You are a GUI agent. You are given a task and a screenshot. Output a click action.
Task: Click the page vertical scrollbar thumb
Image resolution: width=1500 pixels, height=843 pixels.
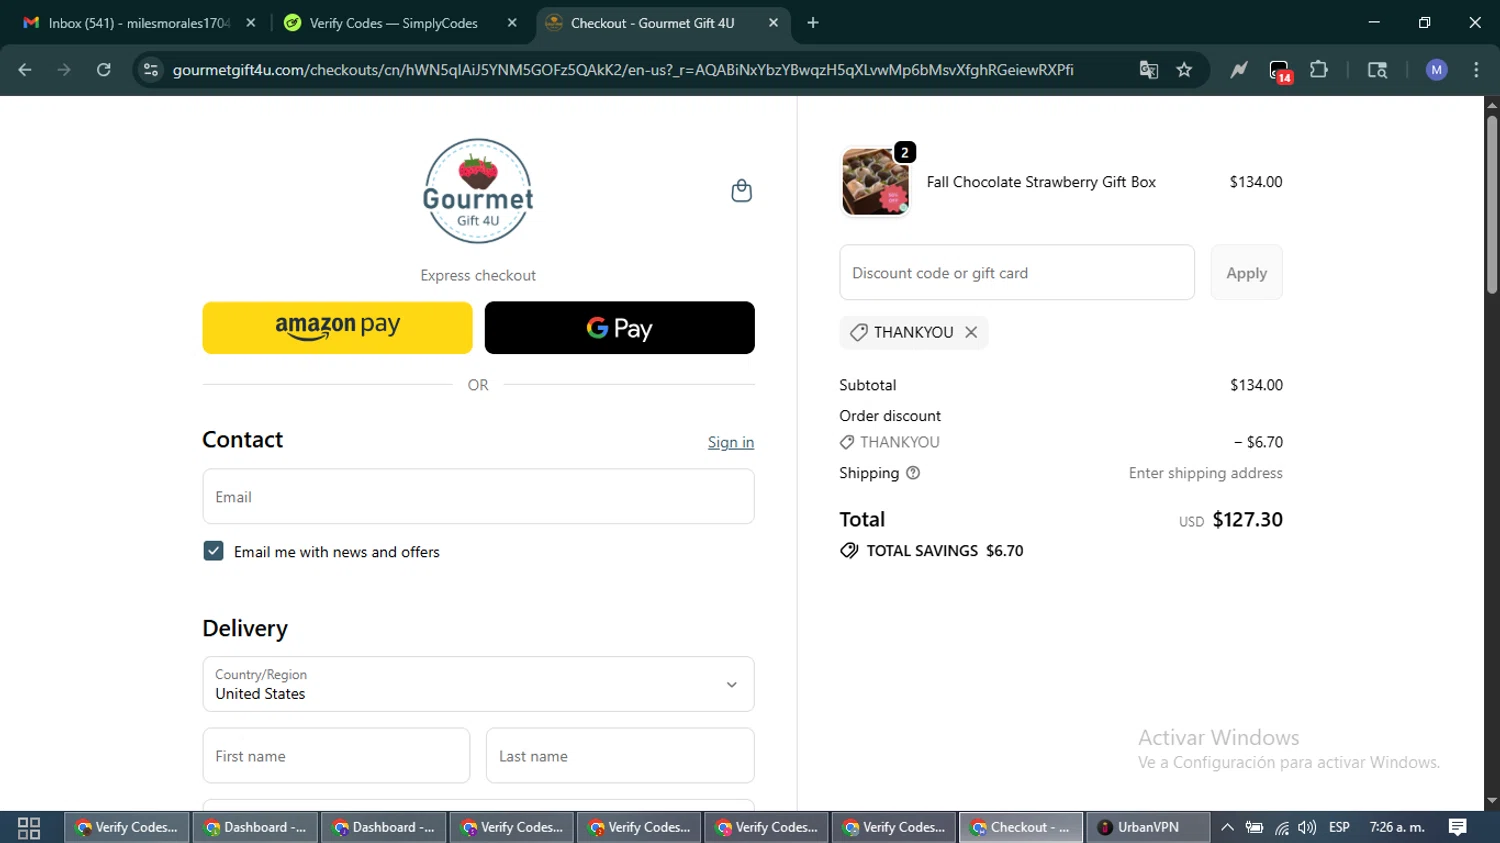click(1492, 205)
